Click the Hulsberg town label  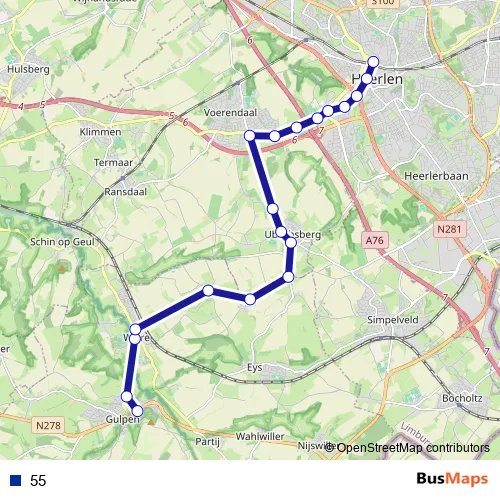tap(28, 69)
